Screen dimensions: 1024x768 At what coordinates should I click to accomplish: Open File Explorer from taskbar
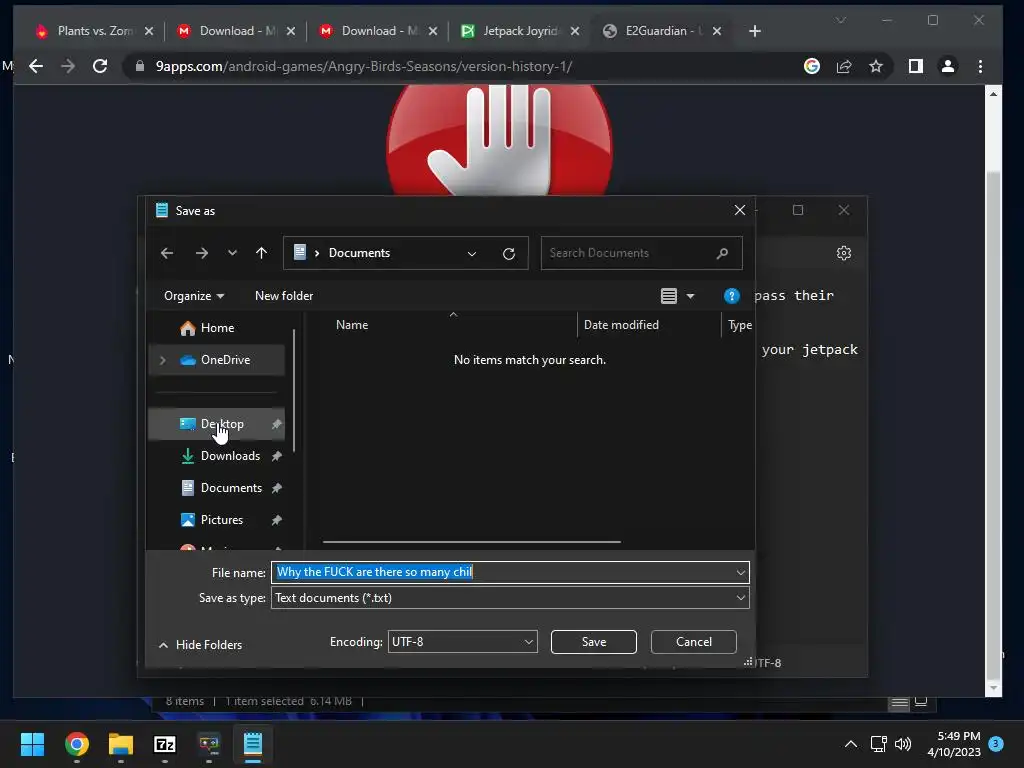coord(121,744)
